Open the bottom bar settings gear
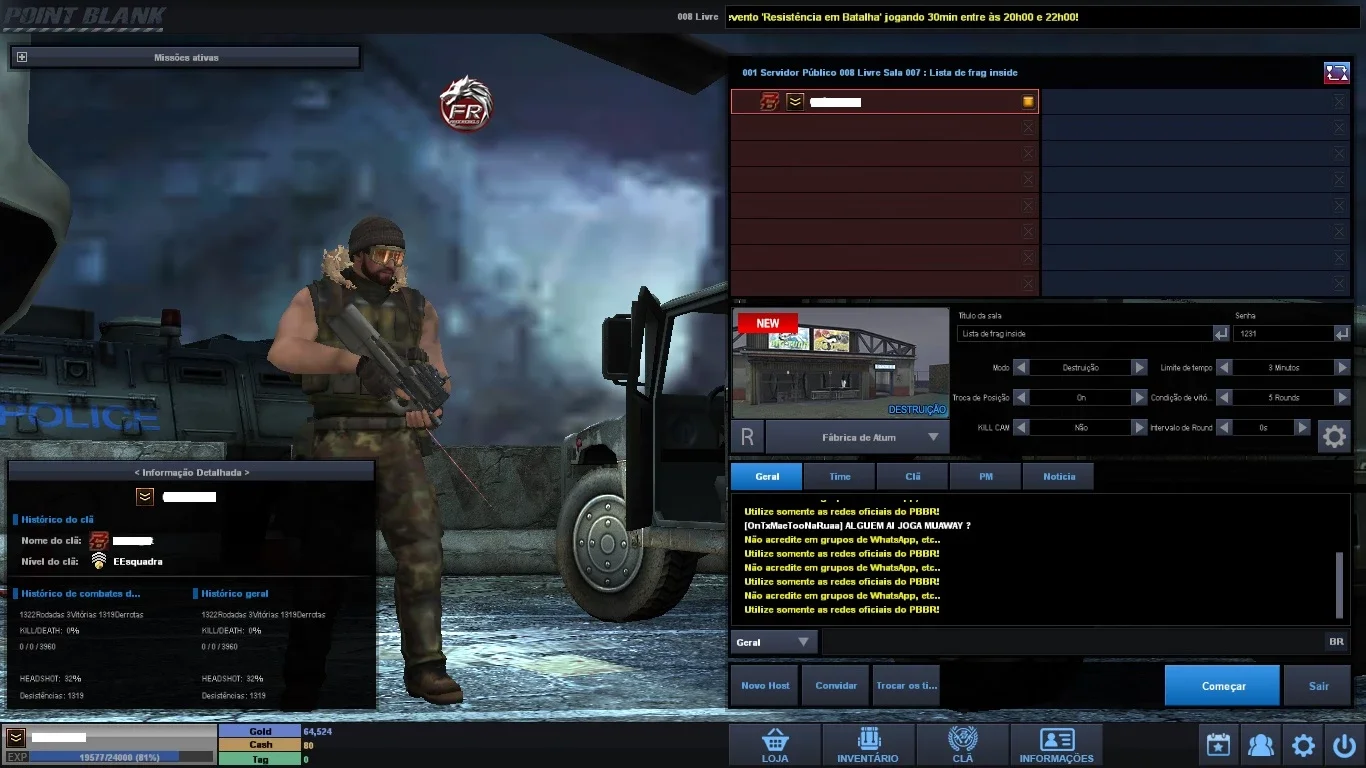Screen dimensions: 1366x768 pos(1303,745)
